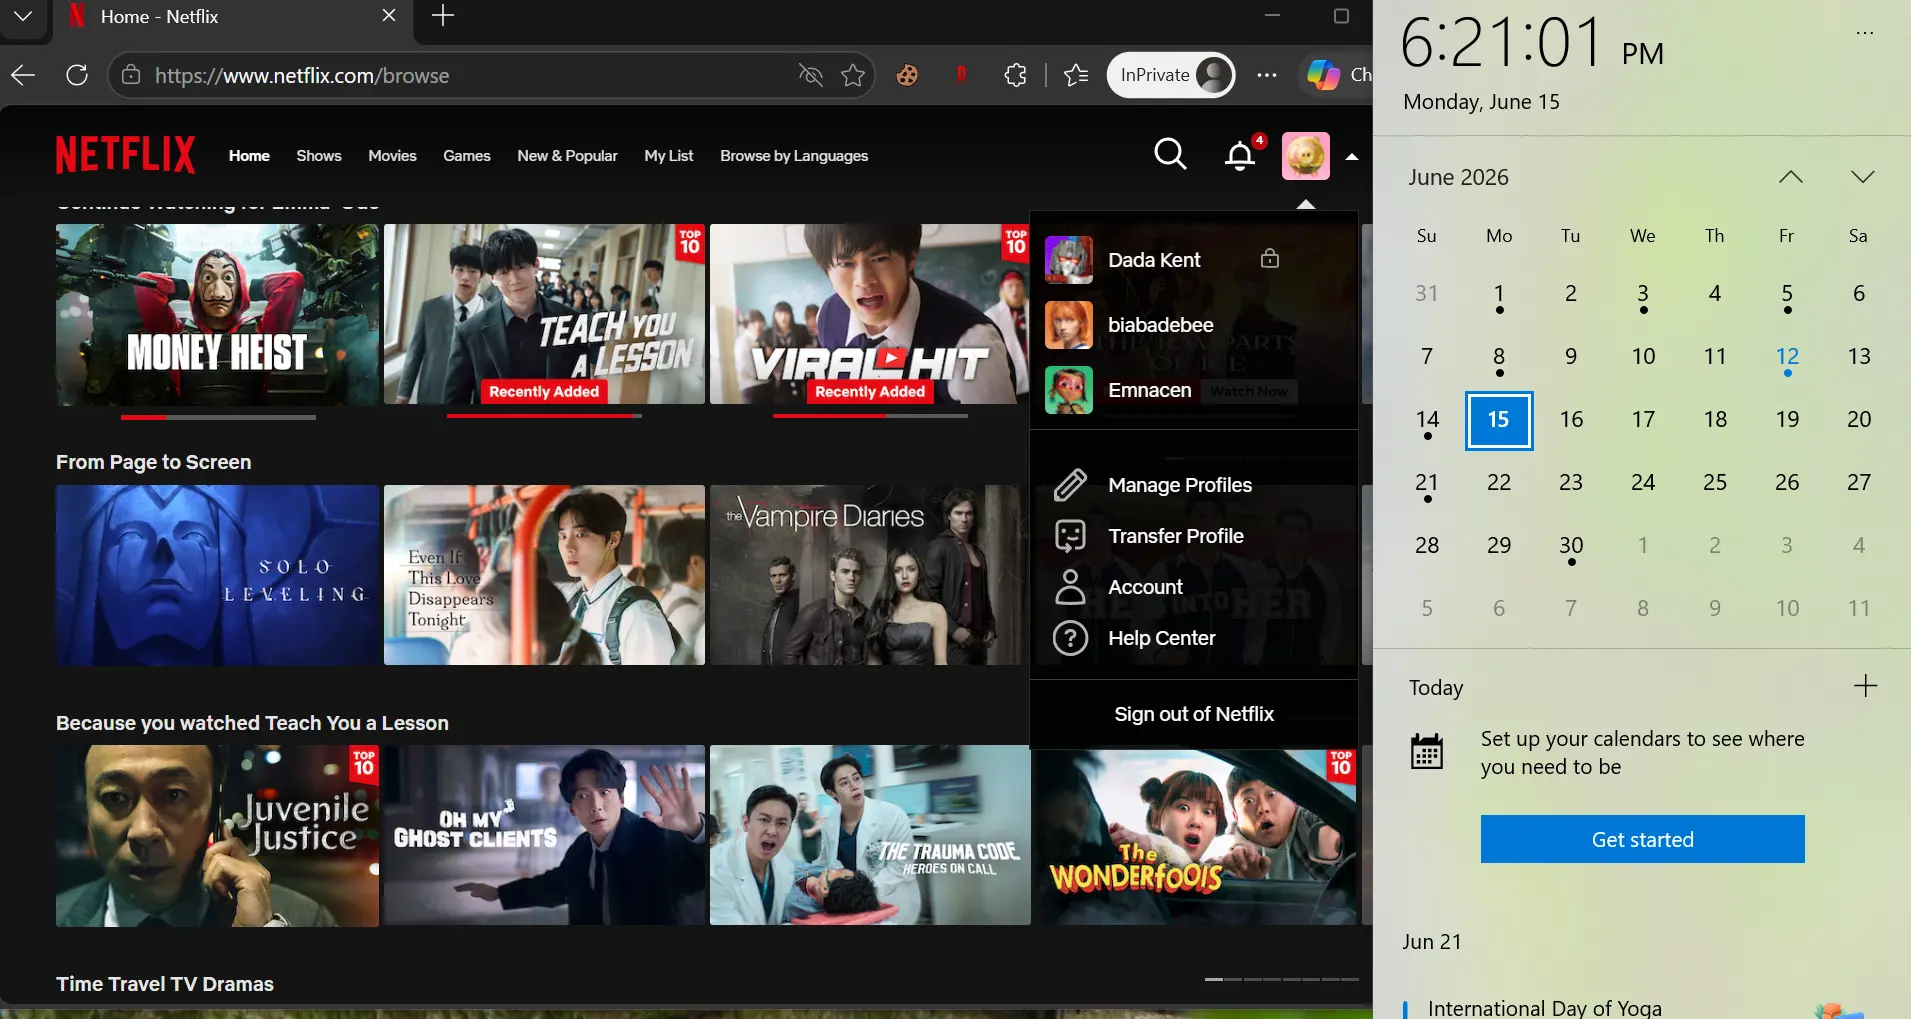1911x1019 pixels.
Task: Add a new event with plus icon
Action: pos(1865,686)
